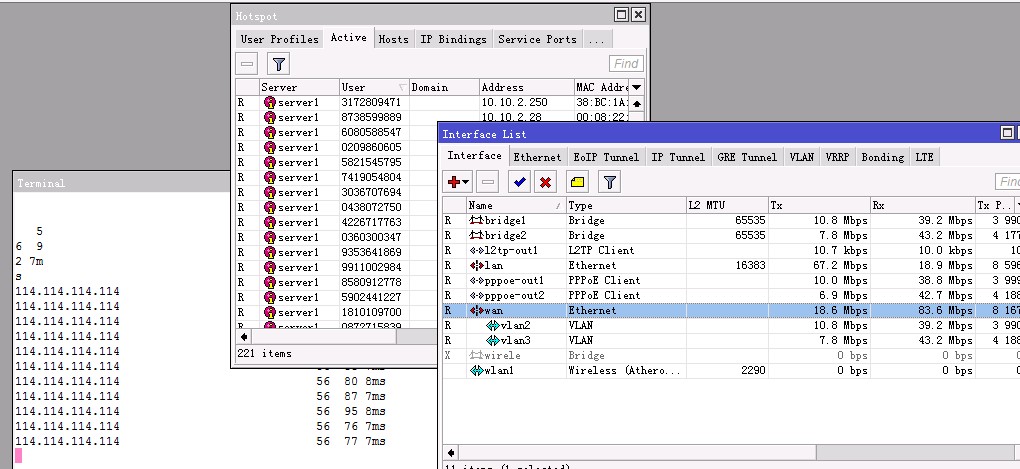Open column chooser dropdown in Hotspot table
The height and width of the screenshot is (469, 1020).
tap(637, 87)
